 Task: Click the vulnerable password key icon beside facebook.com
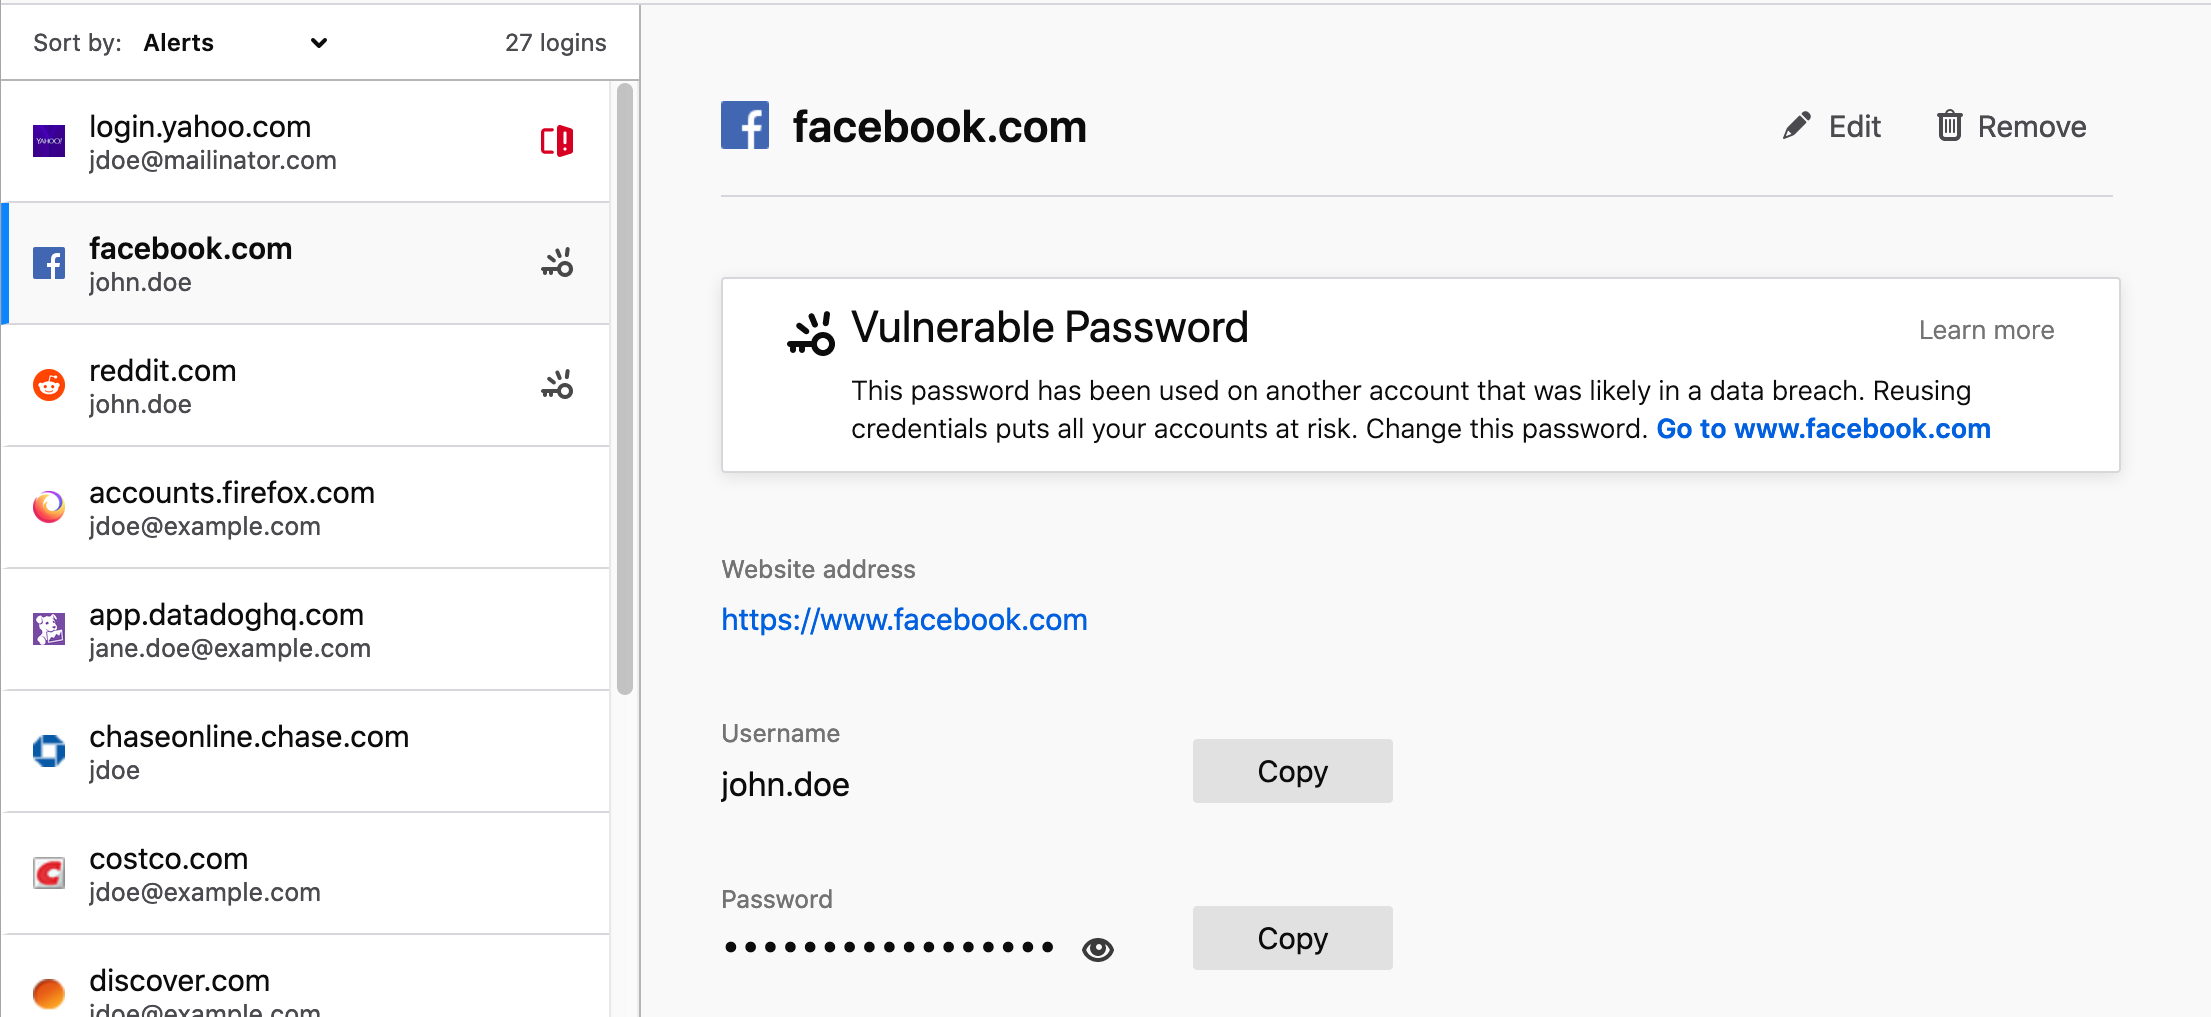click(x=557, y=262)
